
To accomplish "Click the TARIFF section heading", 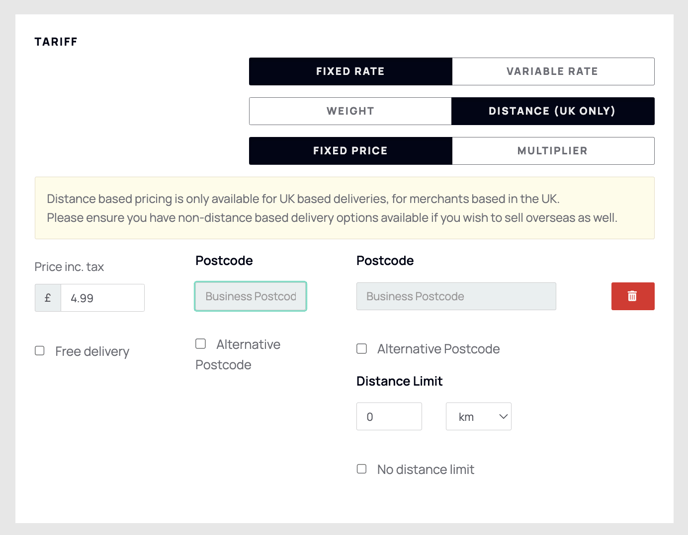I will point(56,42).
